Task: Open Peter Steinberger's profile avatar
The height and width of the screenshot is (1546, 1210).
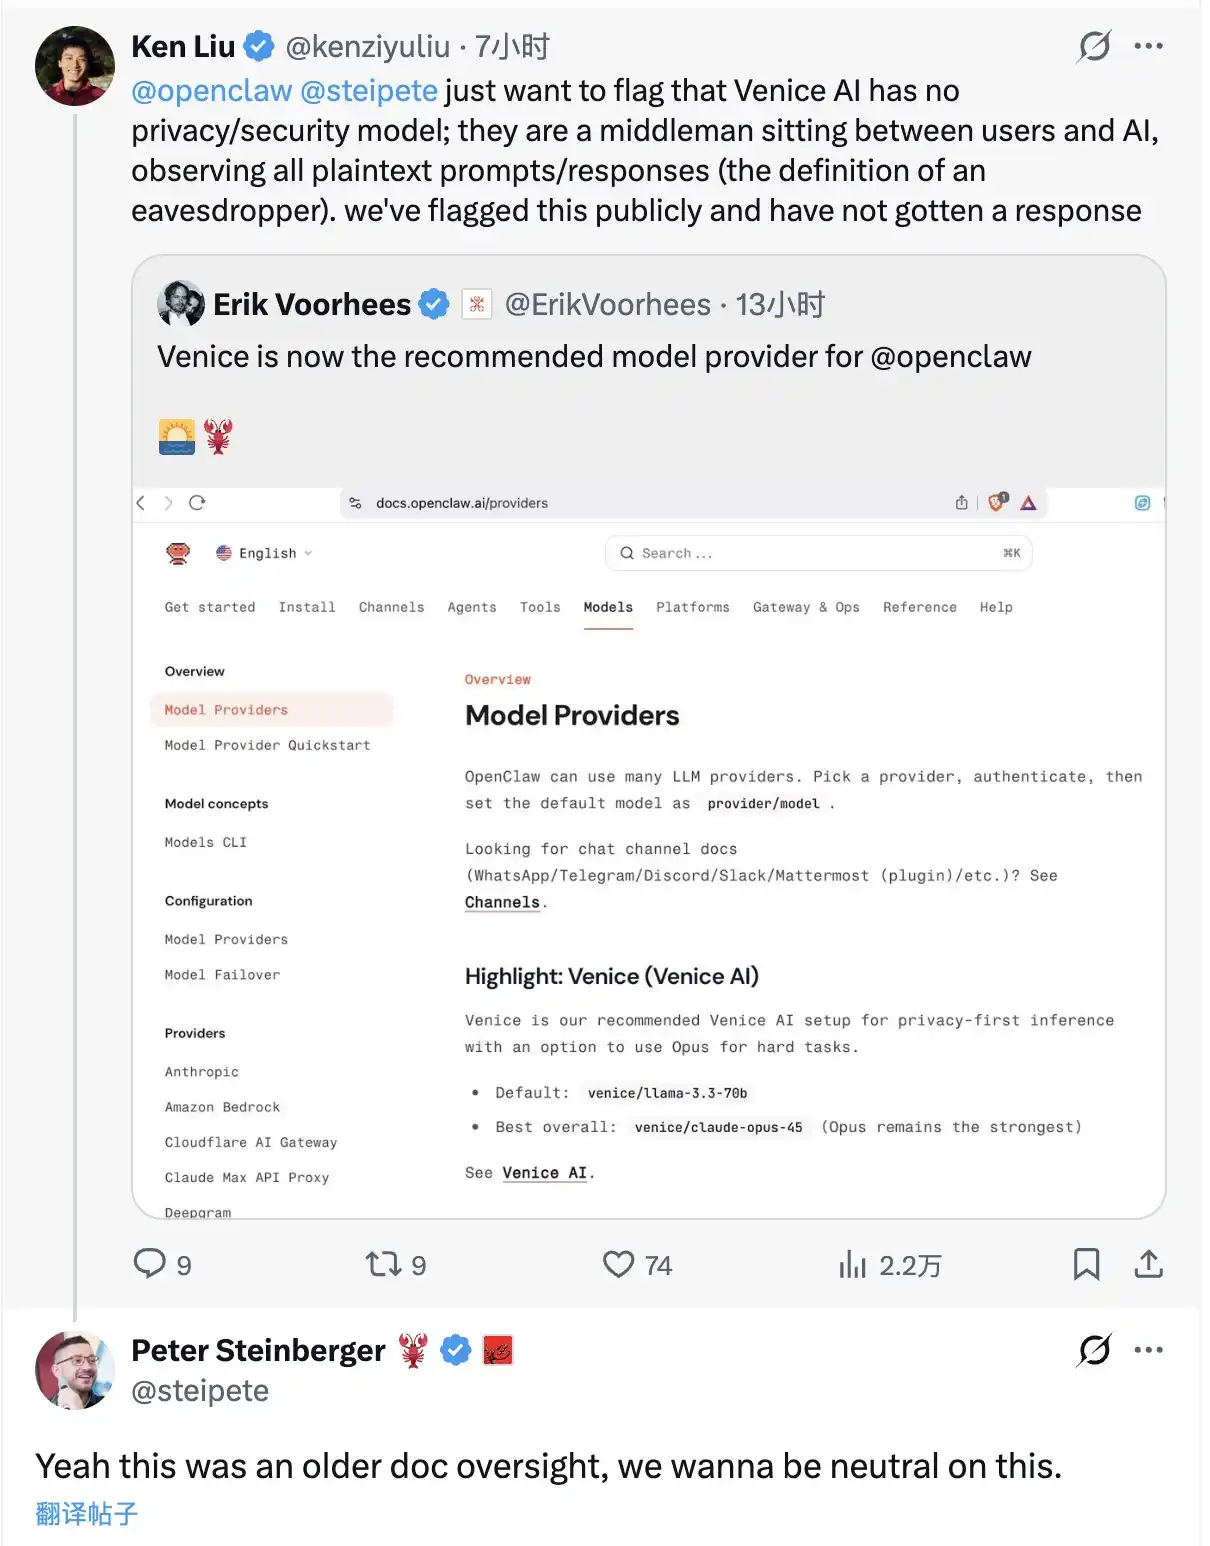Action: (75, 1370)
